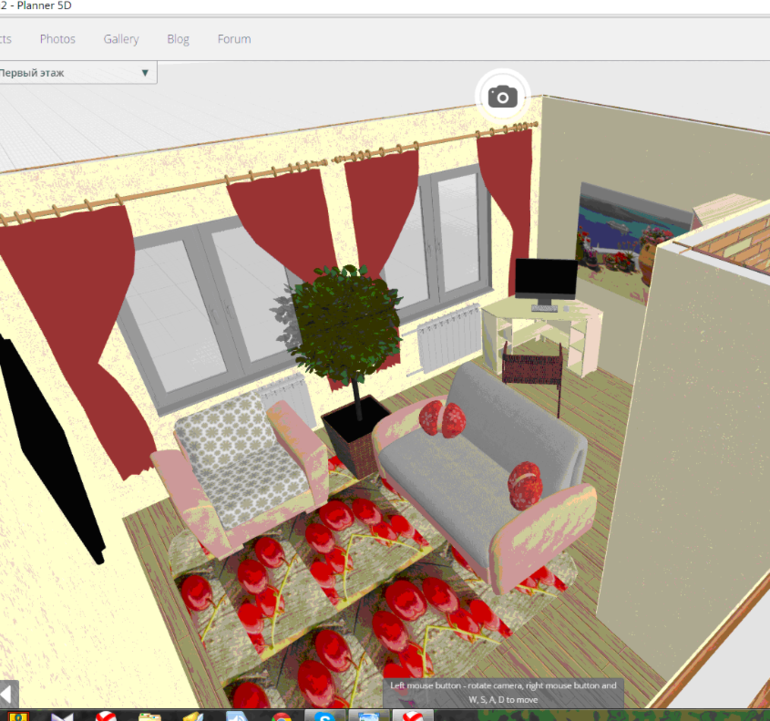Select the computer monitor on the corner desk
This screenshot has height=721, width=770.
coord(546,281)
